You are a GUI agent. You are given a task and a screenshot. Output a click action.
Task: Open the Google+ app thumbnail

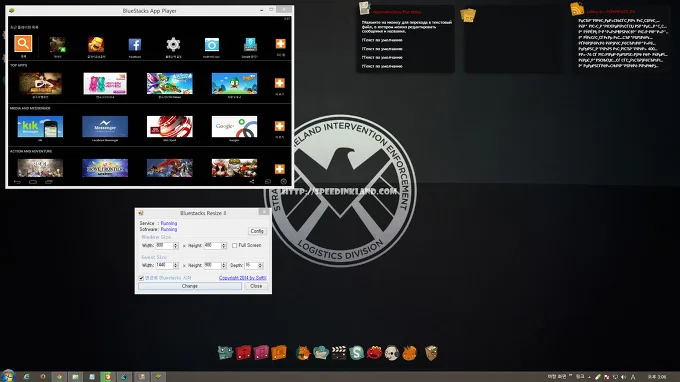[234, 127]
